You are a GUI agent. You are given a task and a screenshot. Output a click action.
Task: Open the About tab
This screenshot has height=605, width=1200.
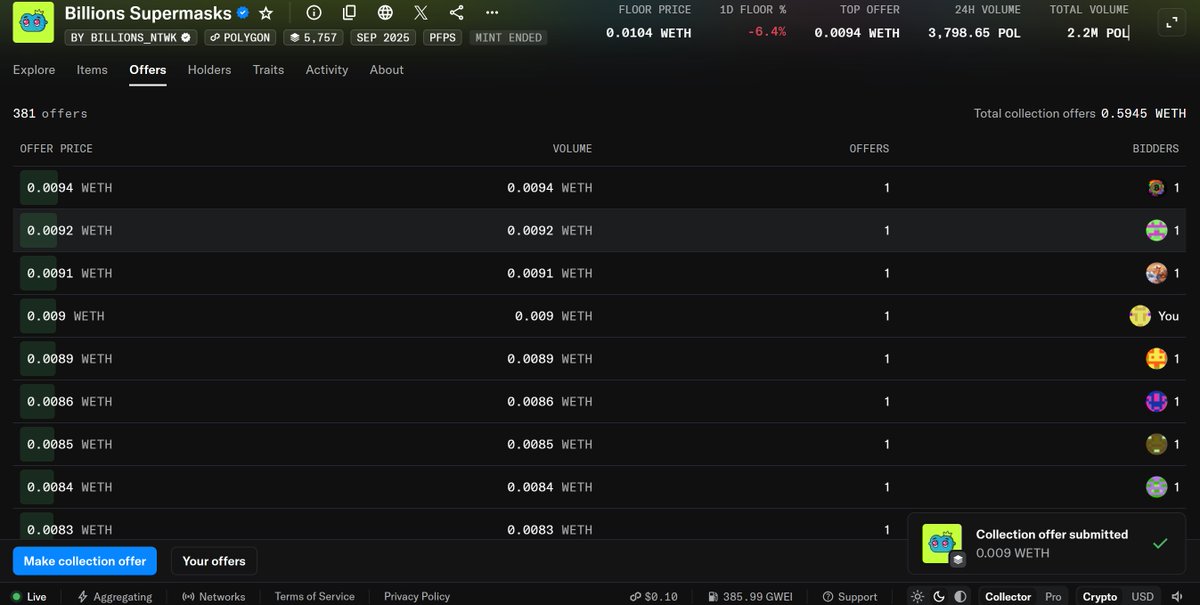click(x=387, y=70)
